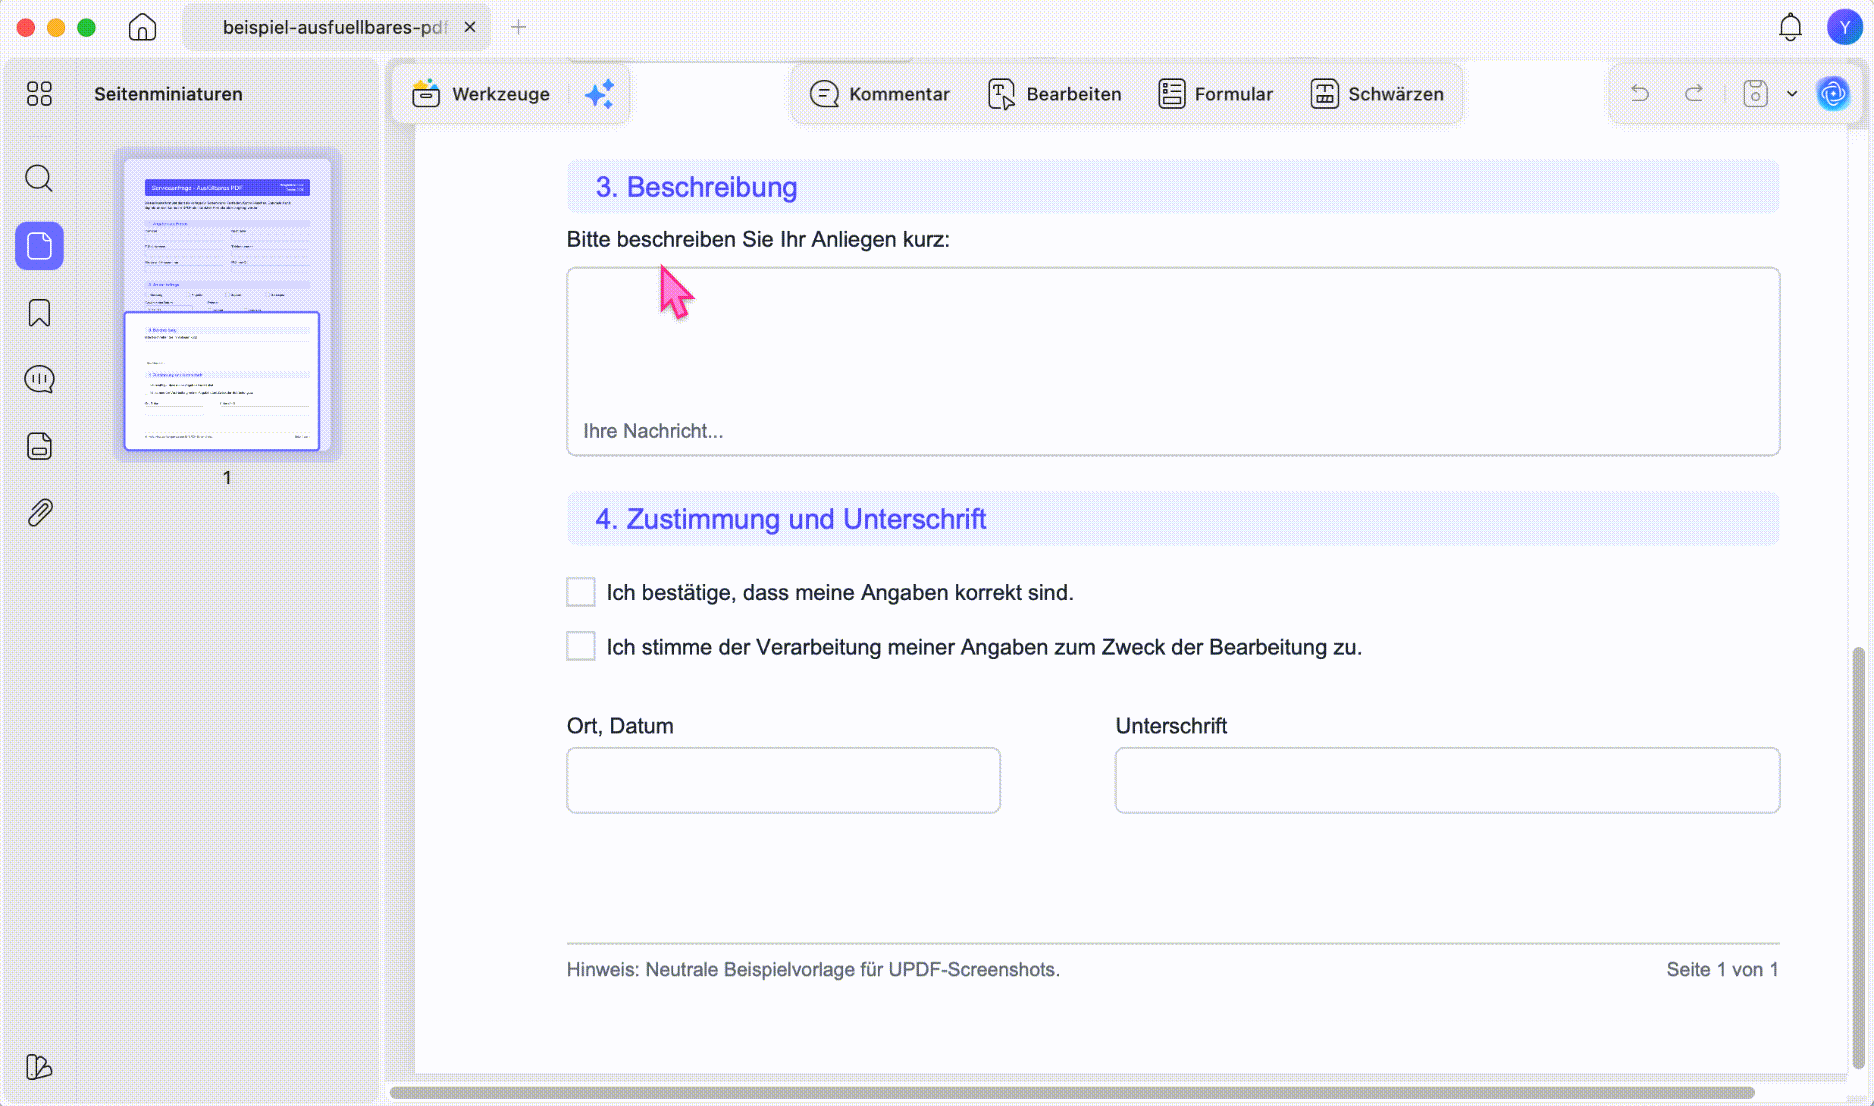Open the search tool in sidebar
This screenshot has height=1106, width=1874.
[39, 179]
